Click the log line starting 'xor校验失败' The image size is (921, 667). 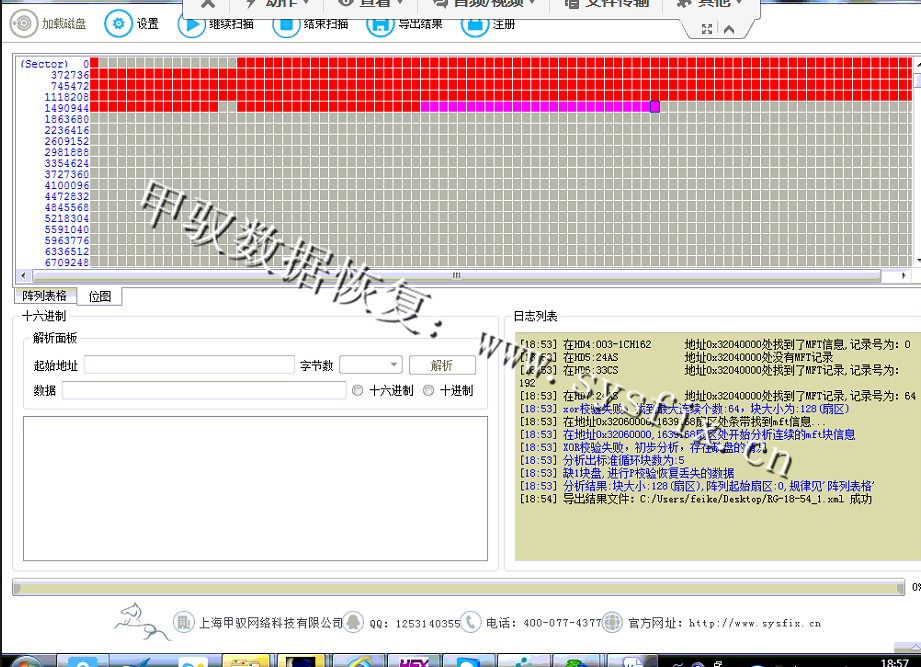coord(684,409)
